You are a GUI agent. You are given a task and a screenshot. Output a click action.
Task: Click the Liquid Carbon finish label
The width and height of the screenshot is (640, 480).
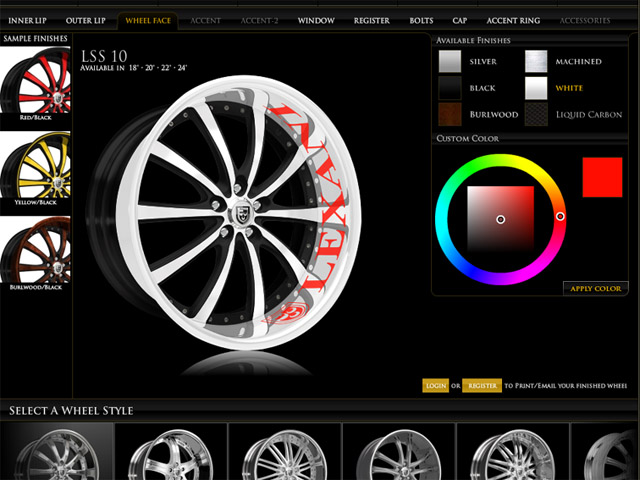[589, 115]
